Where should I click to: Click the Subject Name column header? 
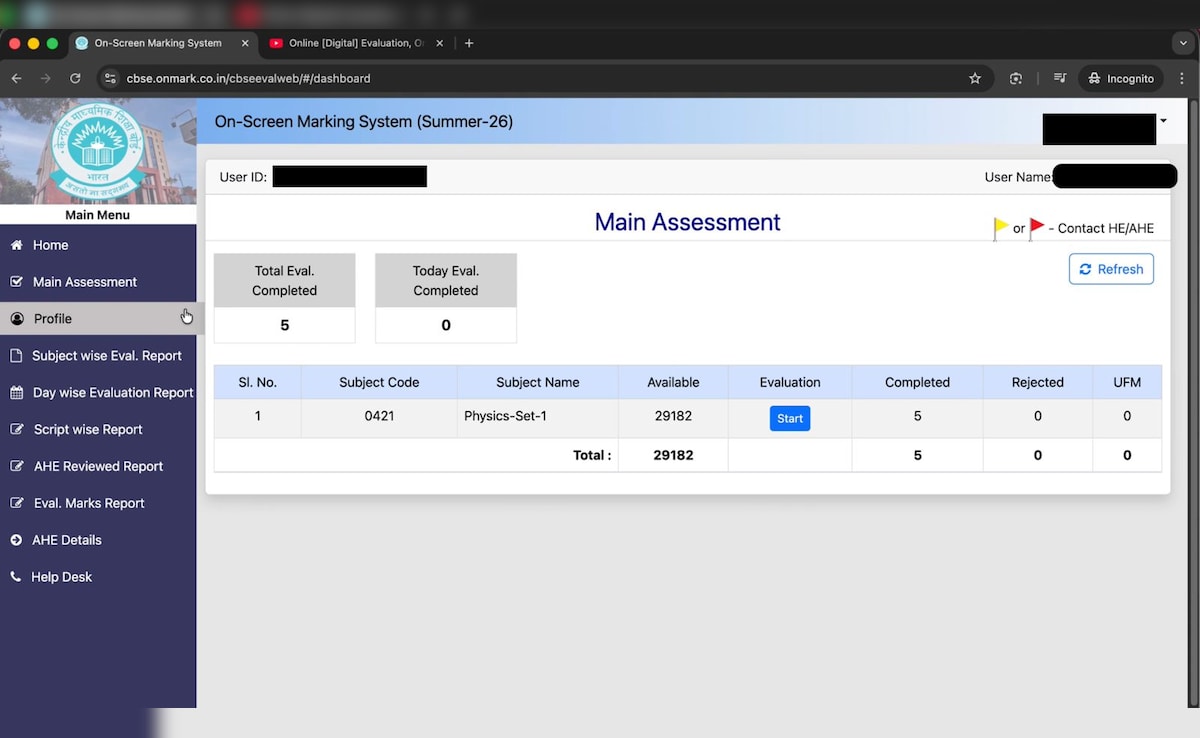coord(538,382)
